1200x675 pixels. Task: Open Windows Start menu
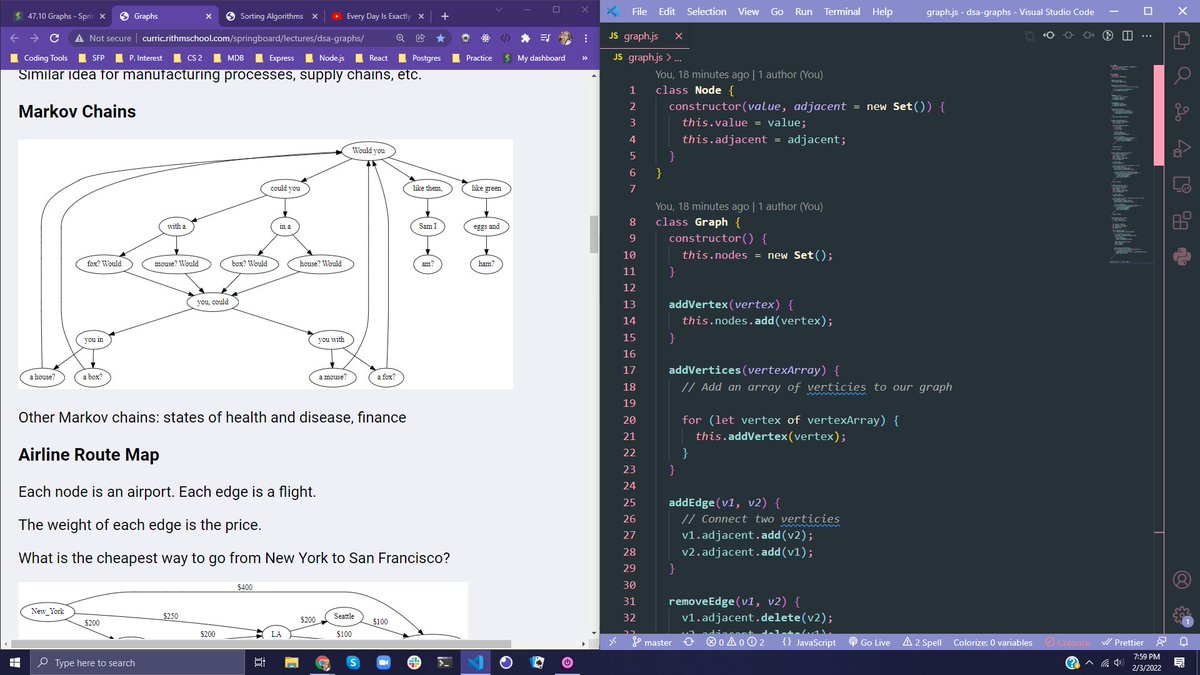[x=14, y=663]
